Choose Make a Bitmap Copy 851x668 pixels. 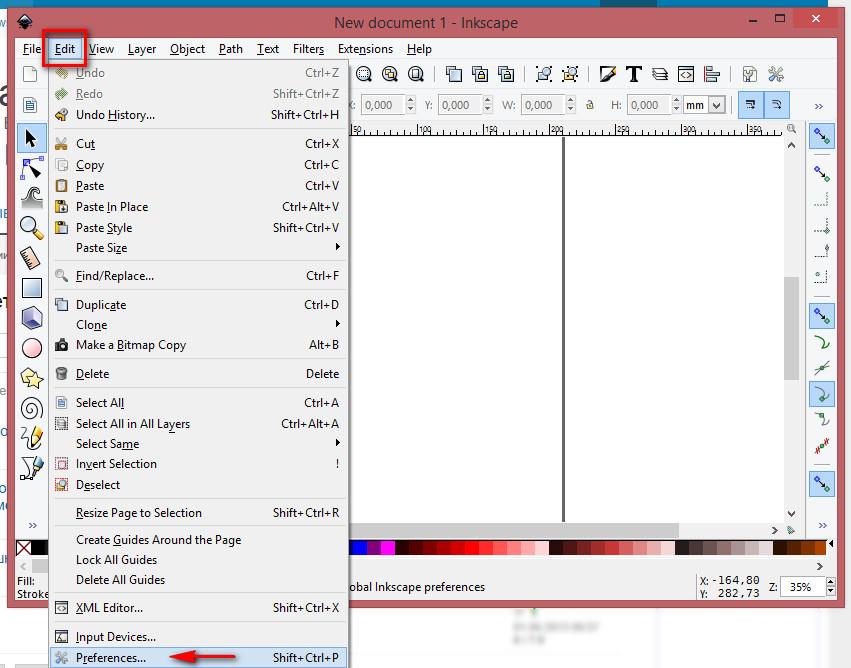click(198, 345)
